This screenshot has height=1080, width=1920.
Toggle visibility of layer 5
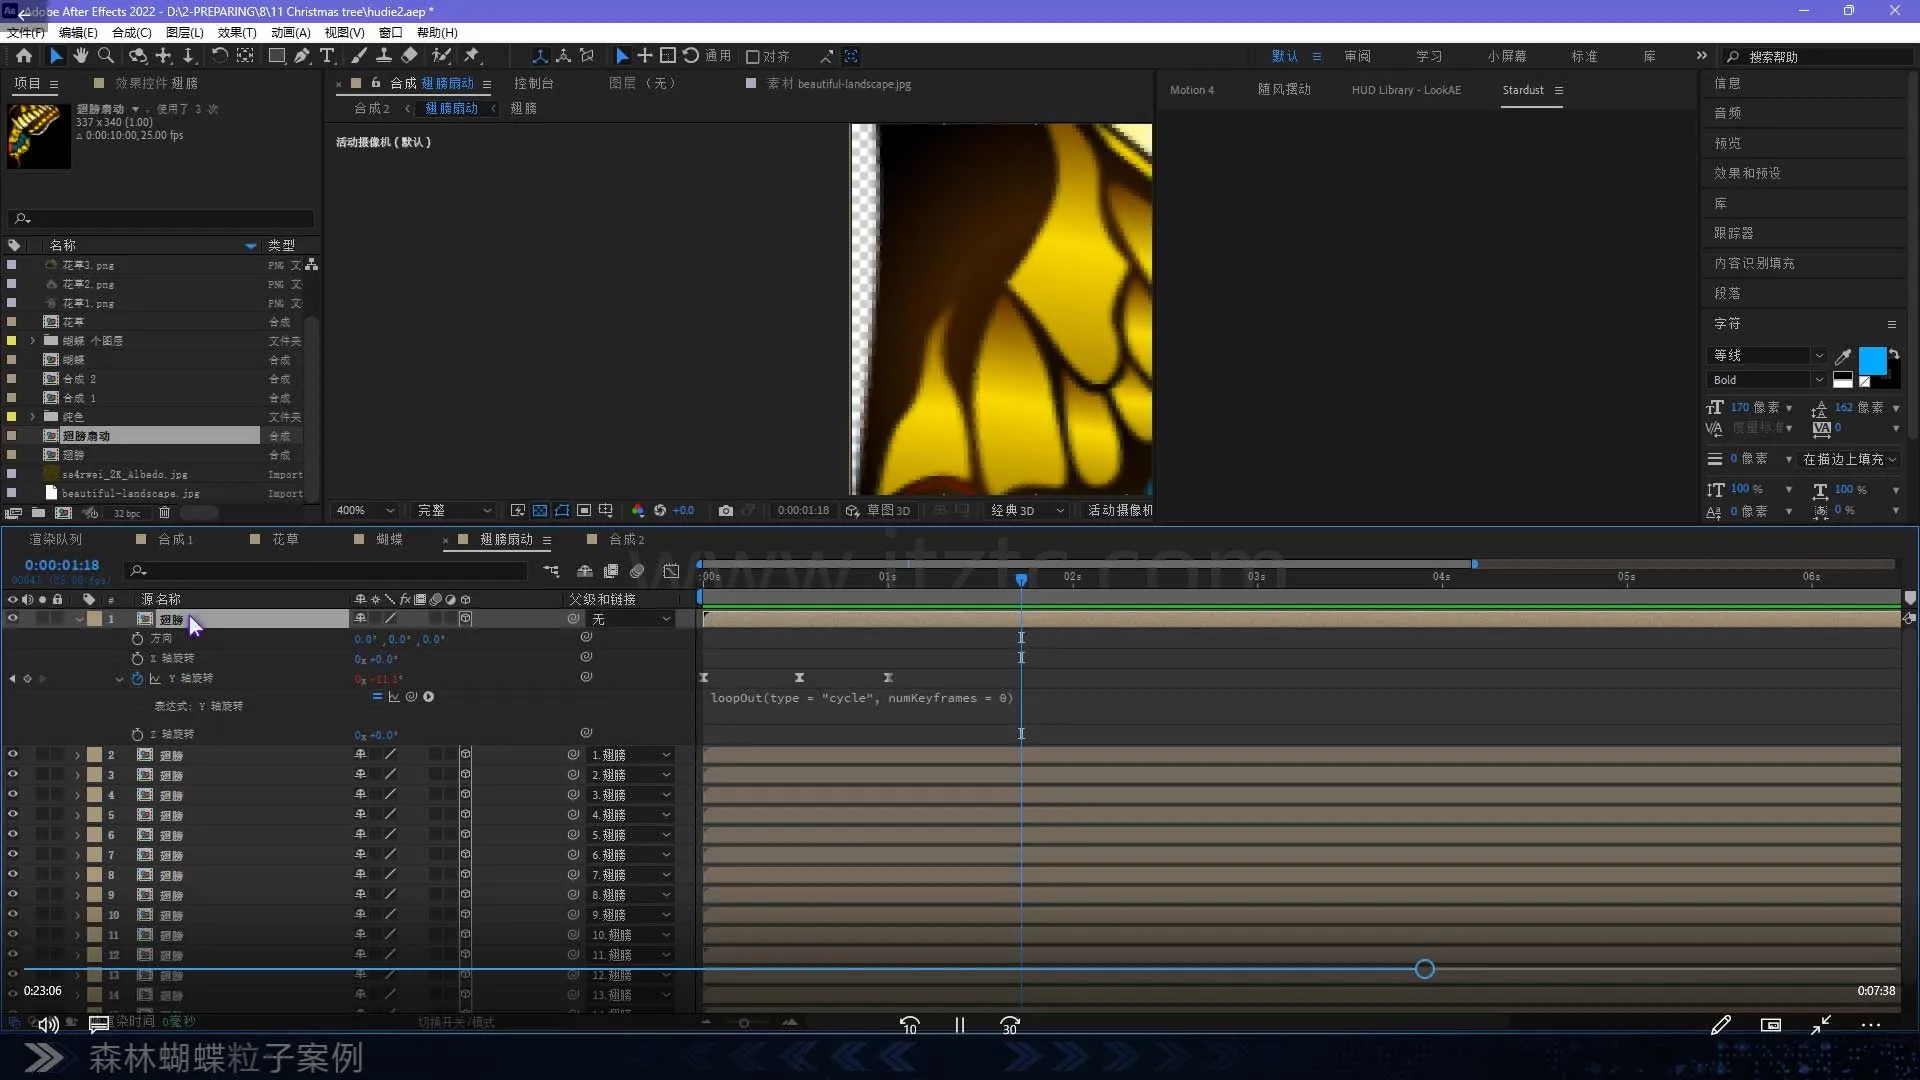tap(13, 814)
